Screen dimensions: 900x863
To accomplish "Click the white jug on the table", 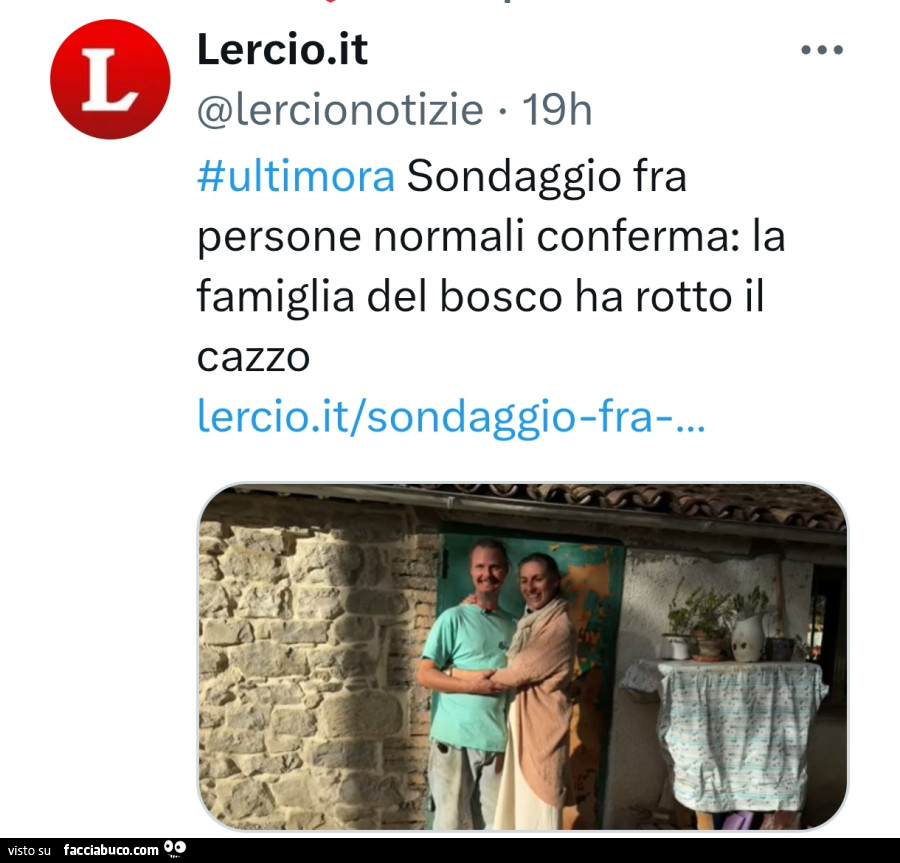I will [x=748, y=638].
